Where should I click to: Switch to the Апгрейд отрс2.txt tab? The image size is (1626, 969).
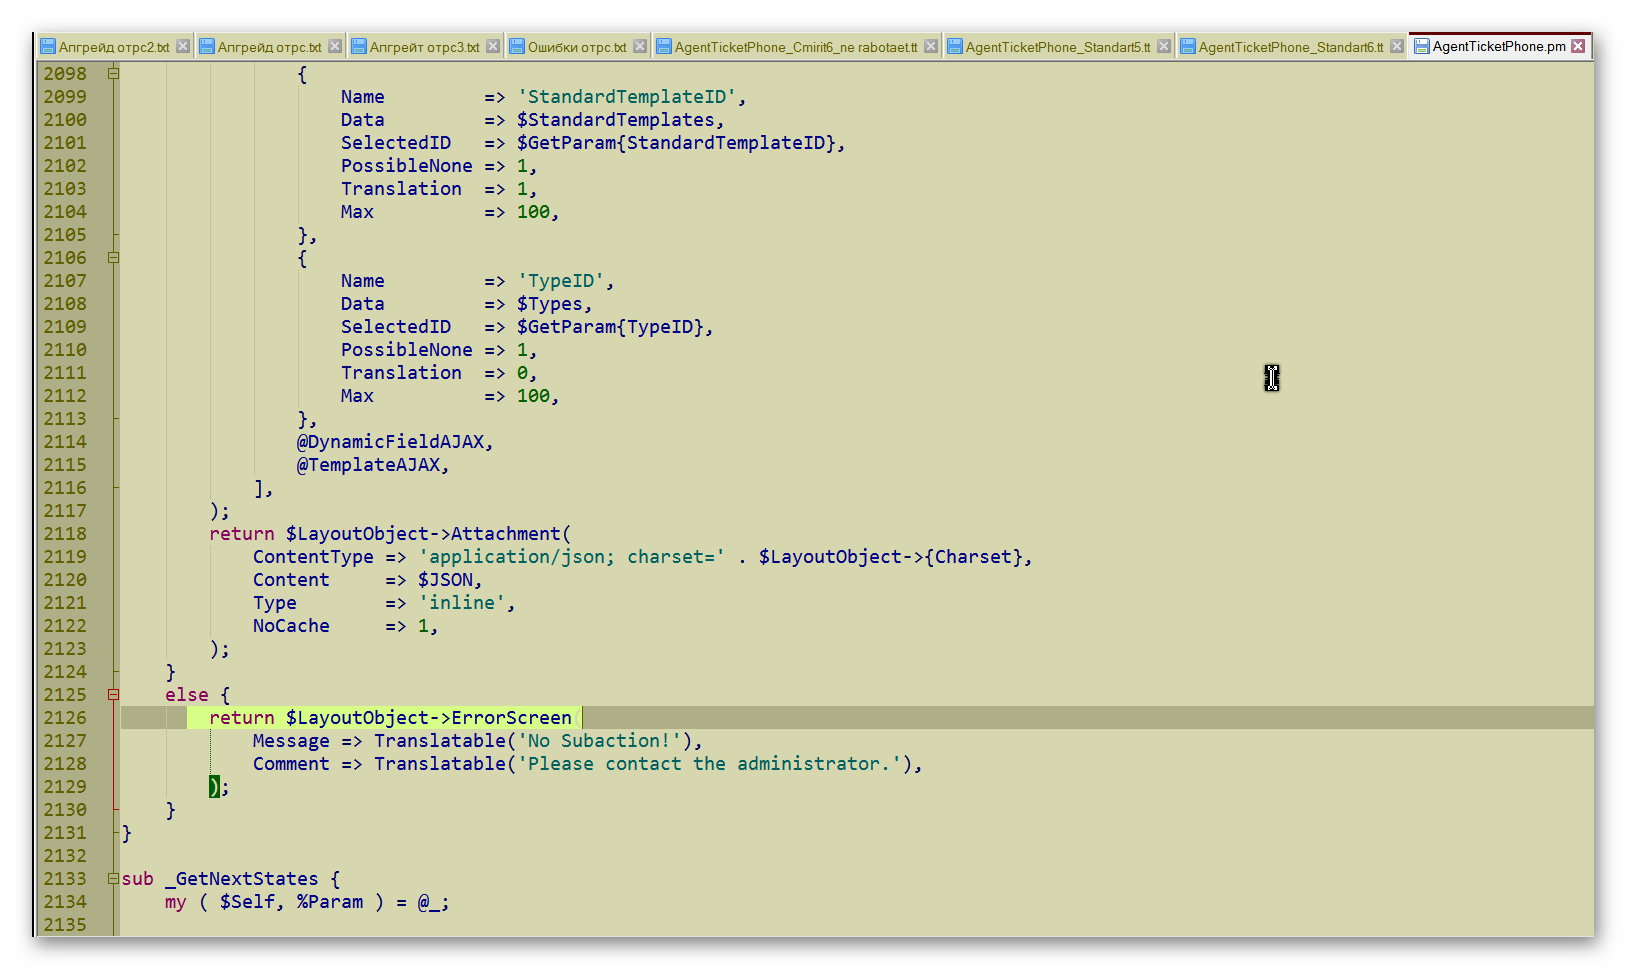114,47
